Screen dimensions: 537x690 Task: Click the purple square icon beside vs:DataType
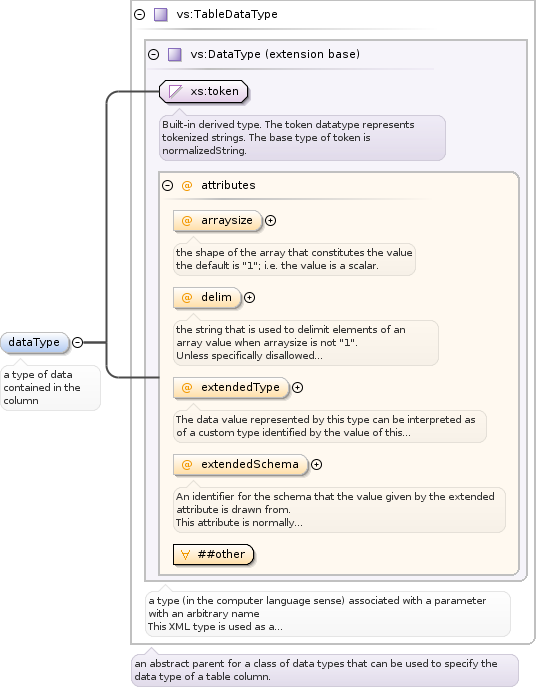pyautogui.click(x=175, y=55)
